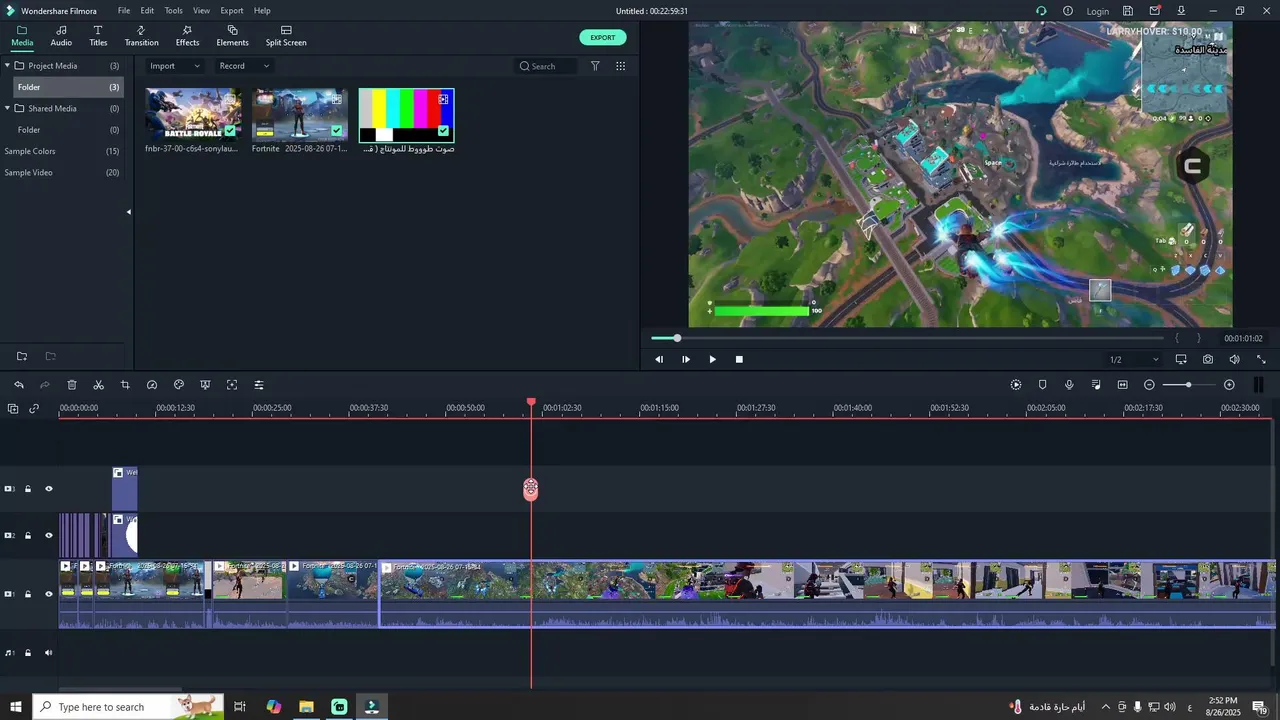Lock the main Fortnite video track

pos(28,594)
